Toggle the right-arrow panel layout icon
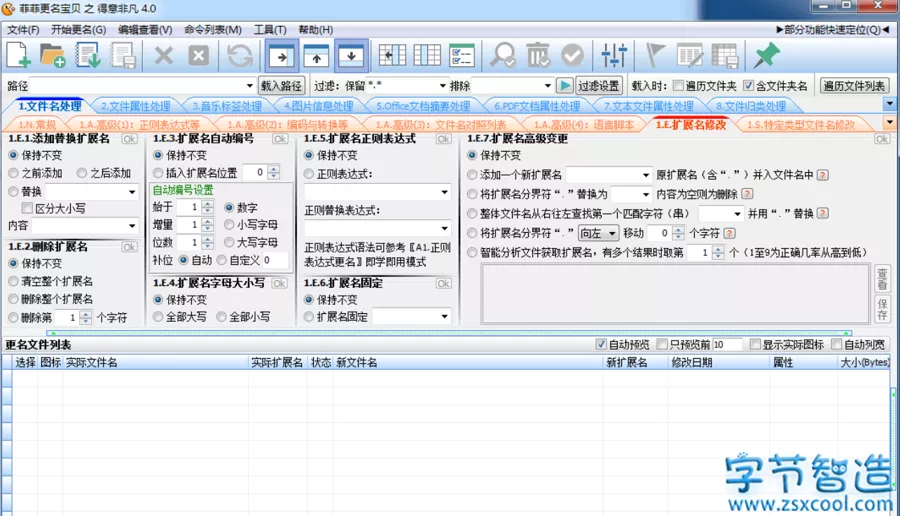The image size is (900, 516). click(x=281, y=56)
